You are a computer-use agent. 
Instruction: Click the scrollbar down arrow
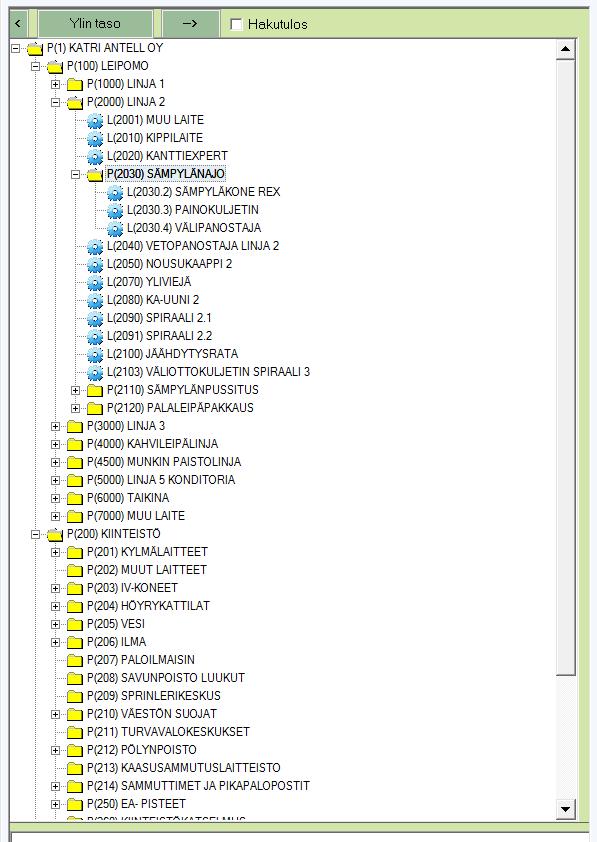coord(565,809)
